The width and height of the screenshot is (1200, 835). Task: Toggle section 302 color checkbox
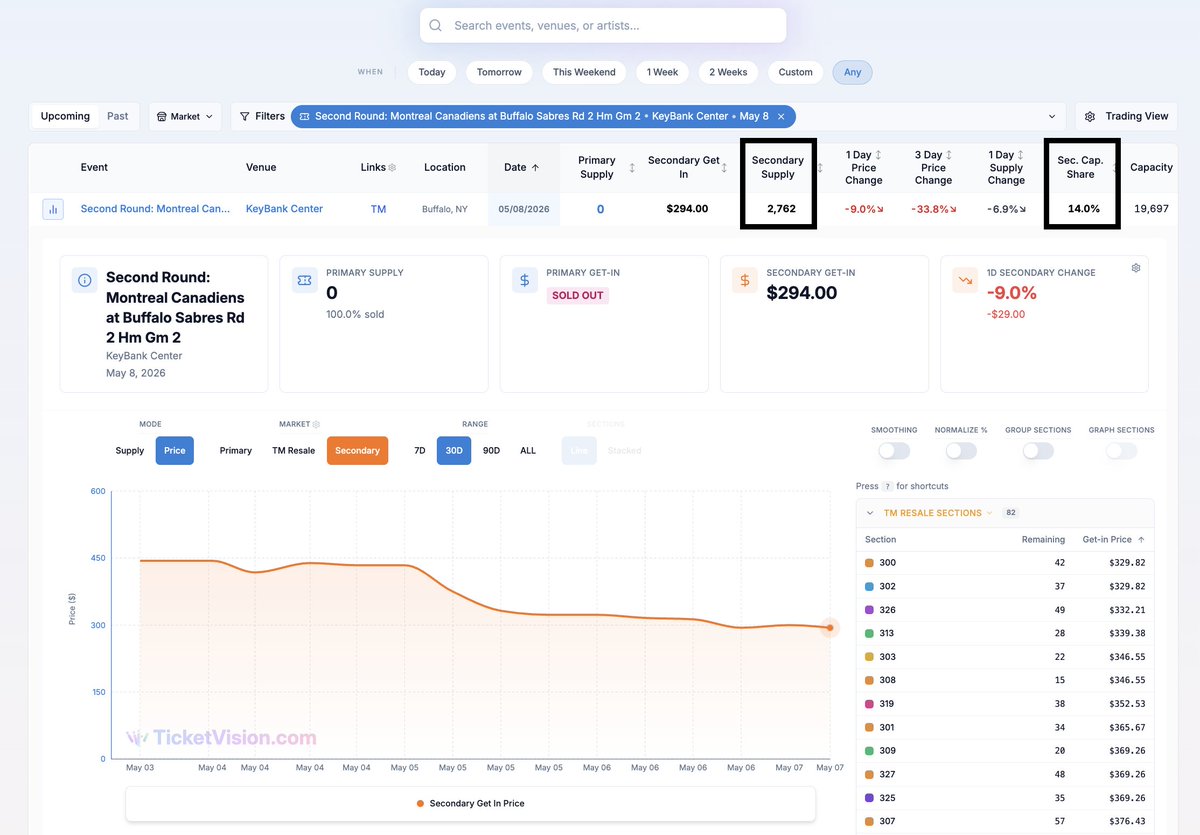click(869, 587)
